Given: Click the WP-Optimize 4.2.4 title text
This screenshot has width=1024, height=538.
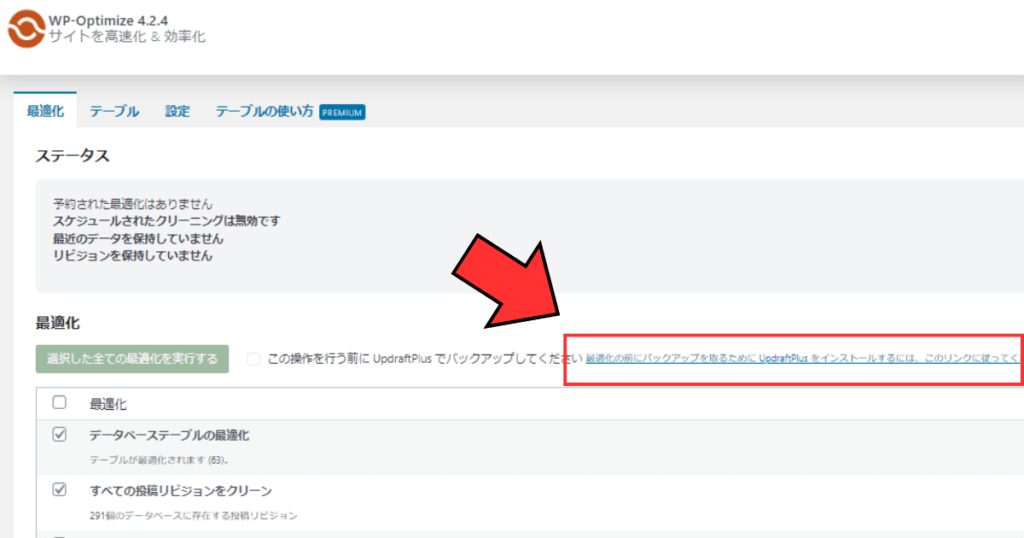Looking at the screenshot, I should click(109, 17).
